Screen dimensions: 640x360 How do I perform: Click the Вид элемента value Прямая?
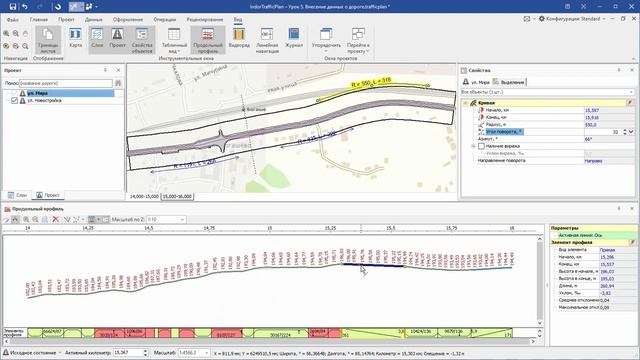click(x=617, y=250)
